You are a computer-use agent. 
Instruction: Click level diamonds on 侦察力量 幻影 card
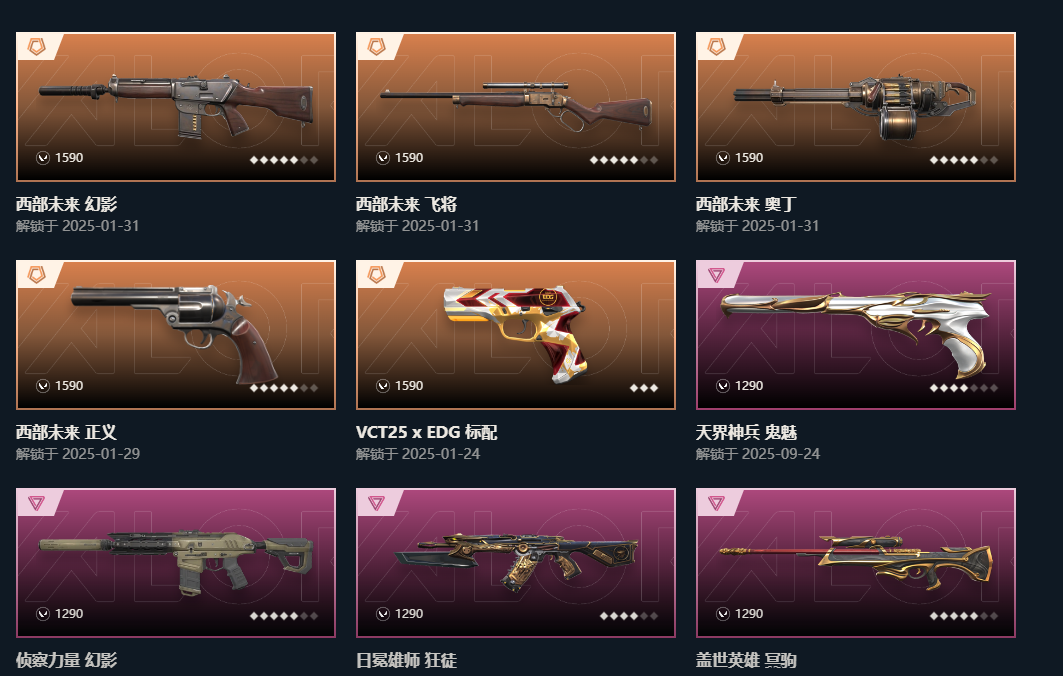(284, 616)
